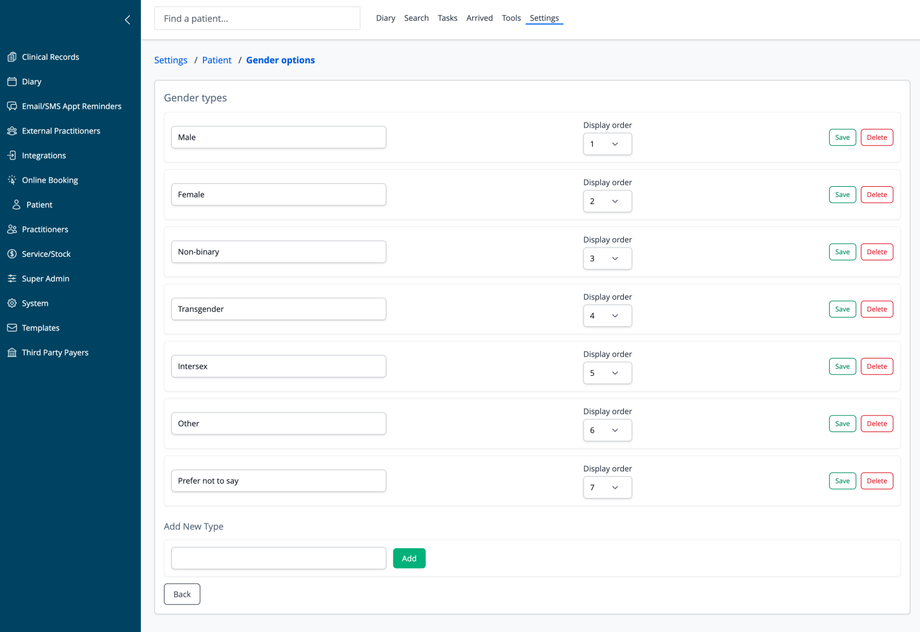Click the Email/SMS Appt Reminders icon
The height and width of the screenshot is (632, 920).
(12, 106)
